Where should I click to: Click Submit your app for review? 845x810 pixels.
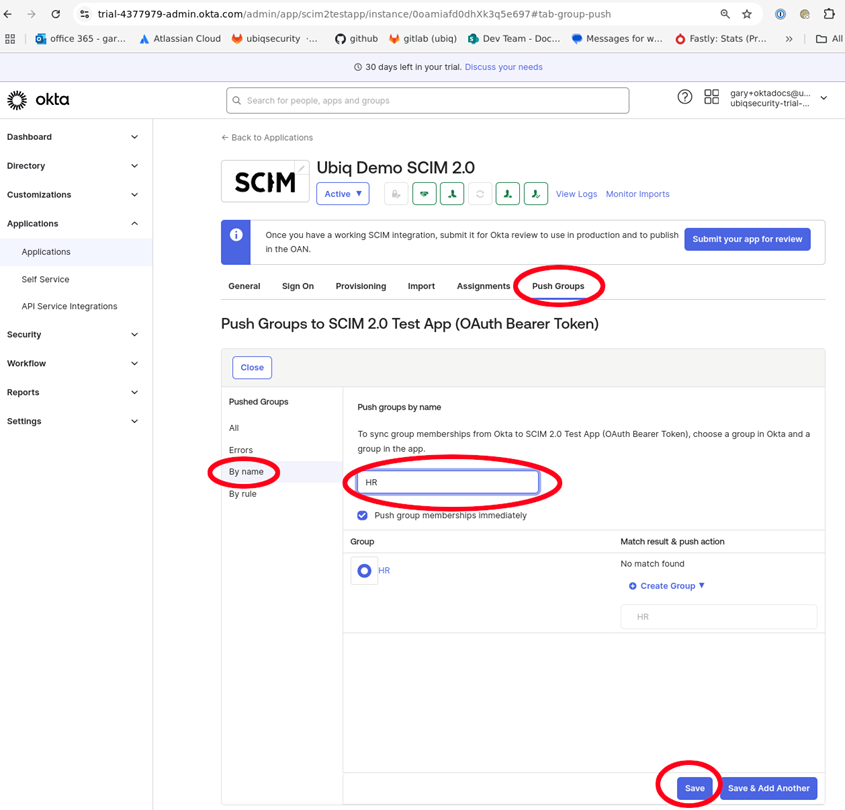click(x=747, y=239)
